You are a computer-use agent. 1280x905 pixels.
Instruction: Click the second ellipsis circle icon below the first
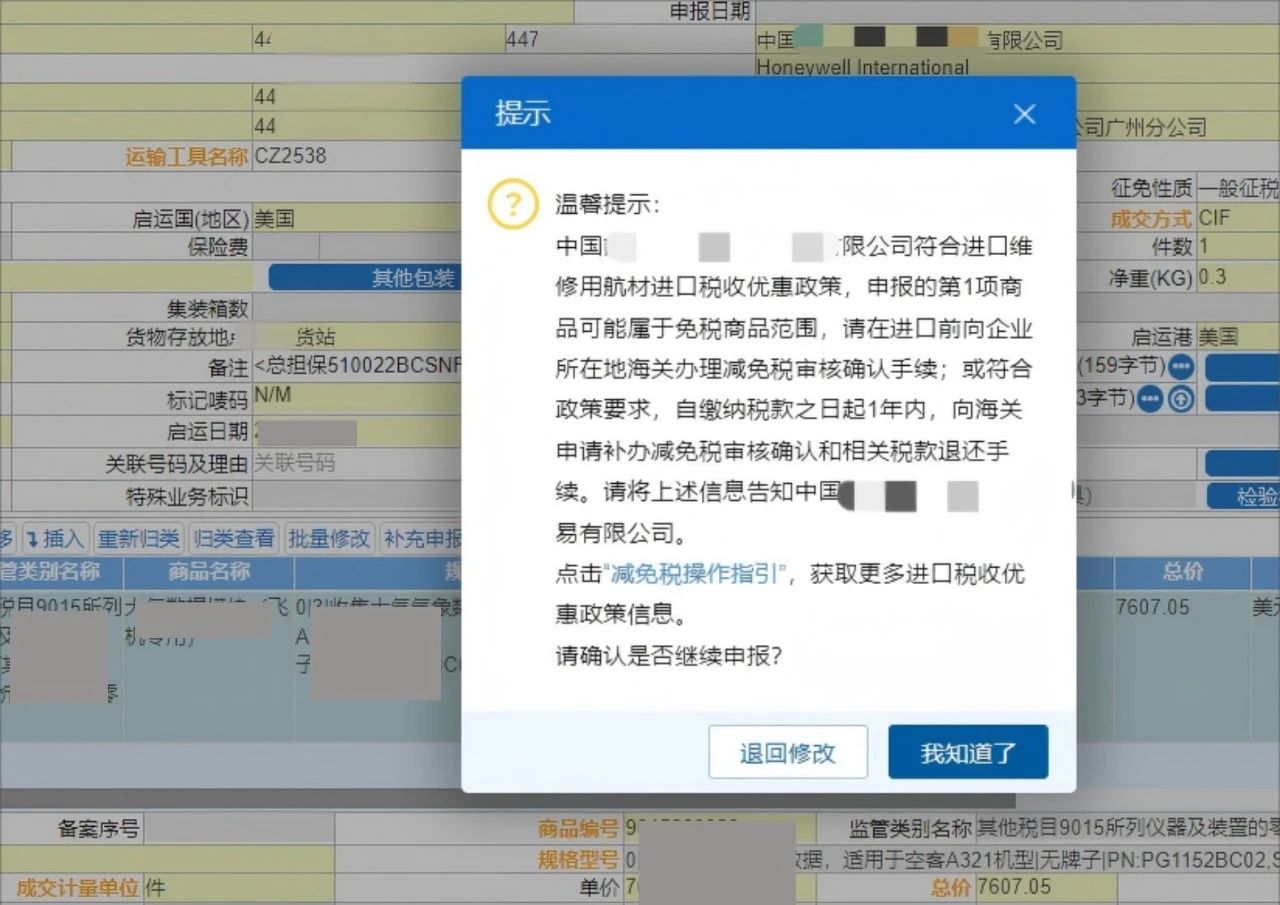(x=1149, y=396)
